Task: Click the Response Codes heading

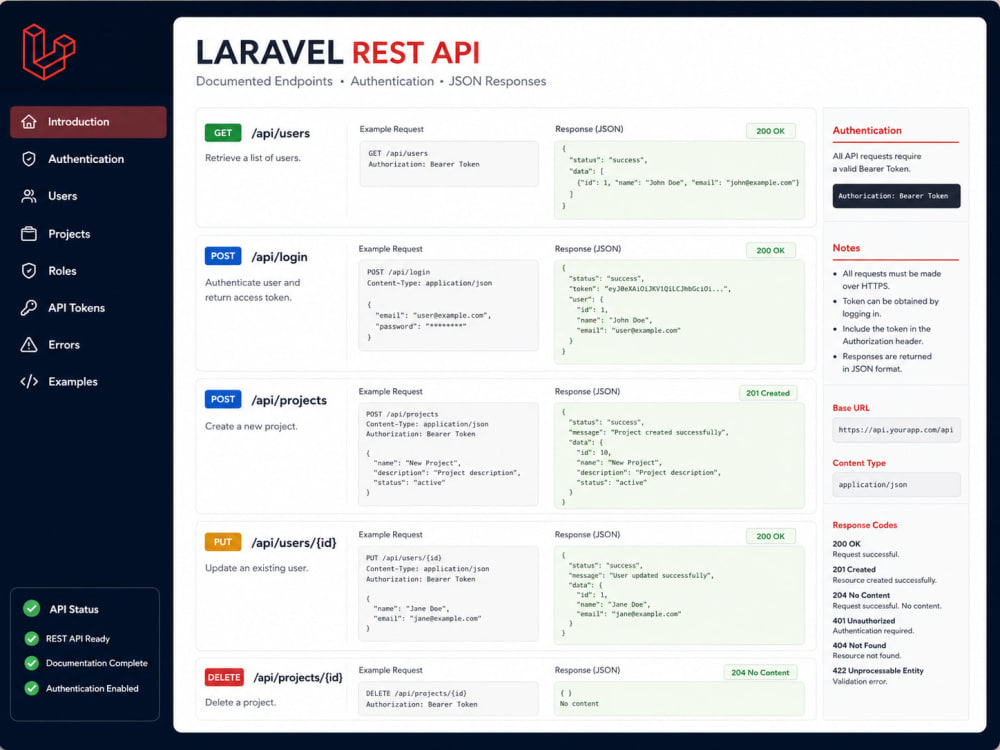Action: coord(865,525)
